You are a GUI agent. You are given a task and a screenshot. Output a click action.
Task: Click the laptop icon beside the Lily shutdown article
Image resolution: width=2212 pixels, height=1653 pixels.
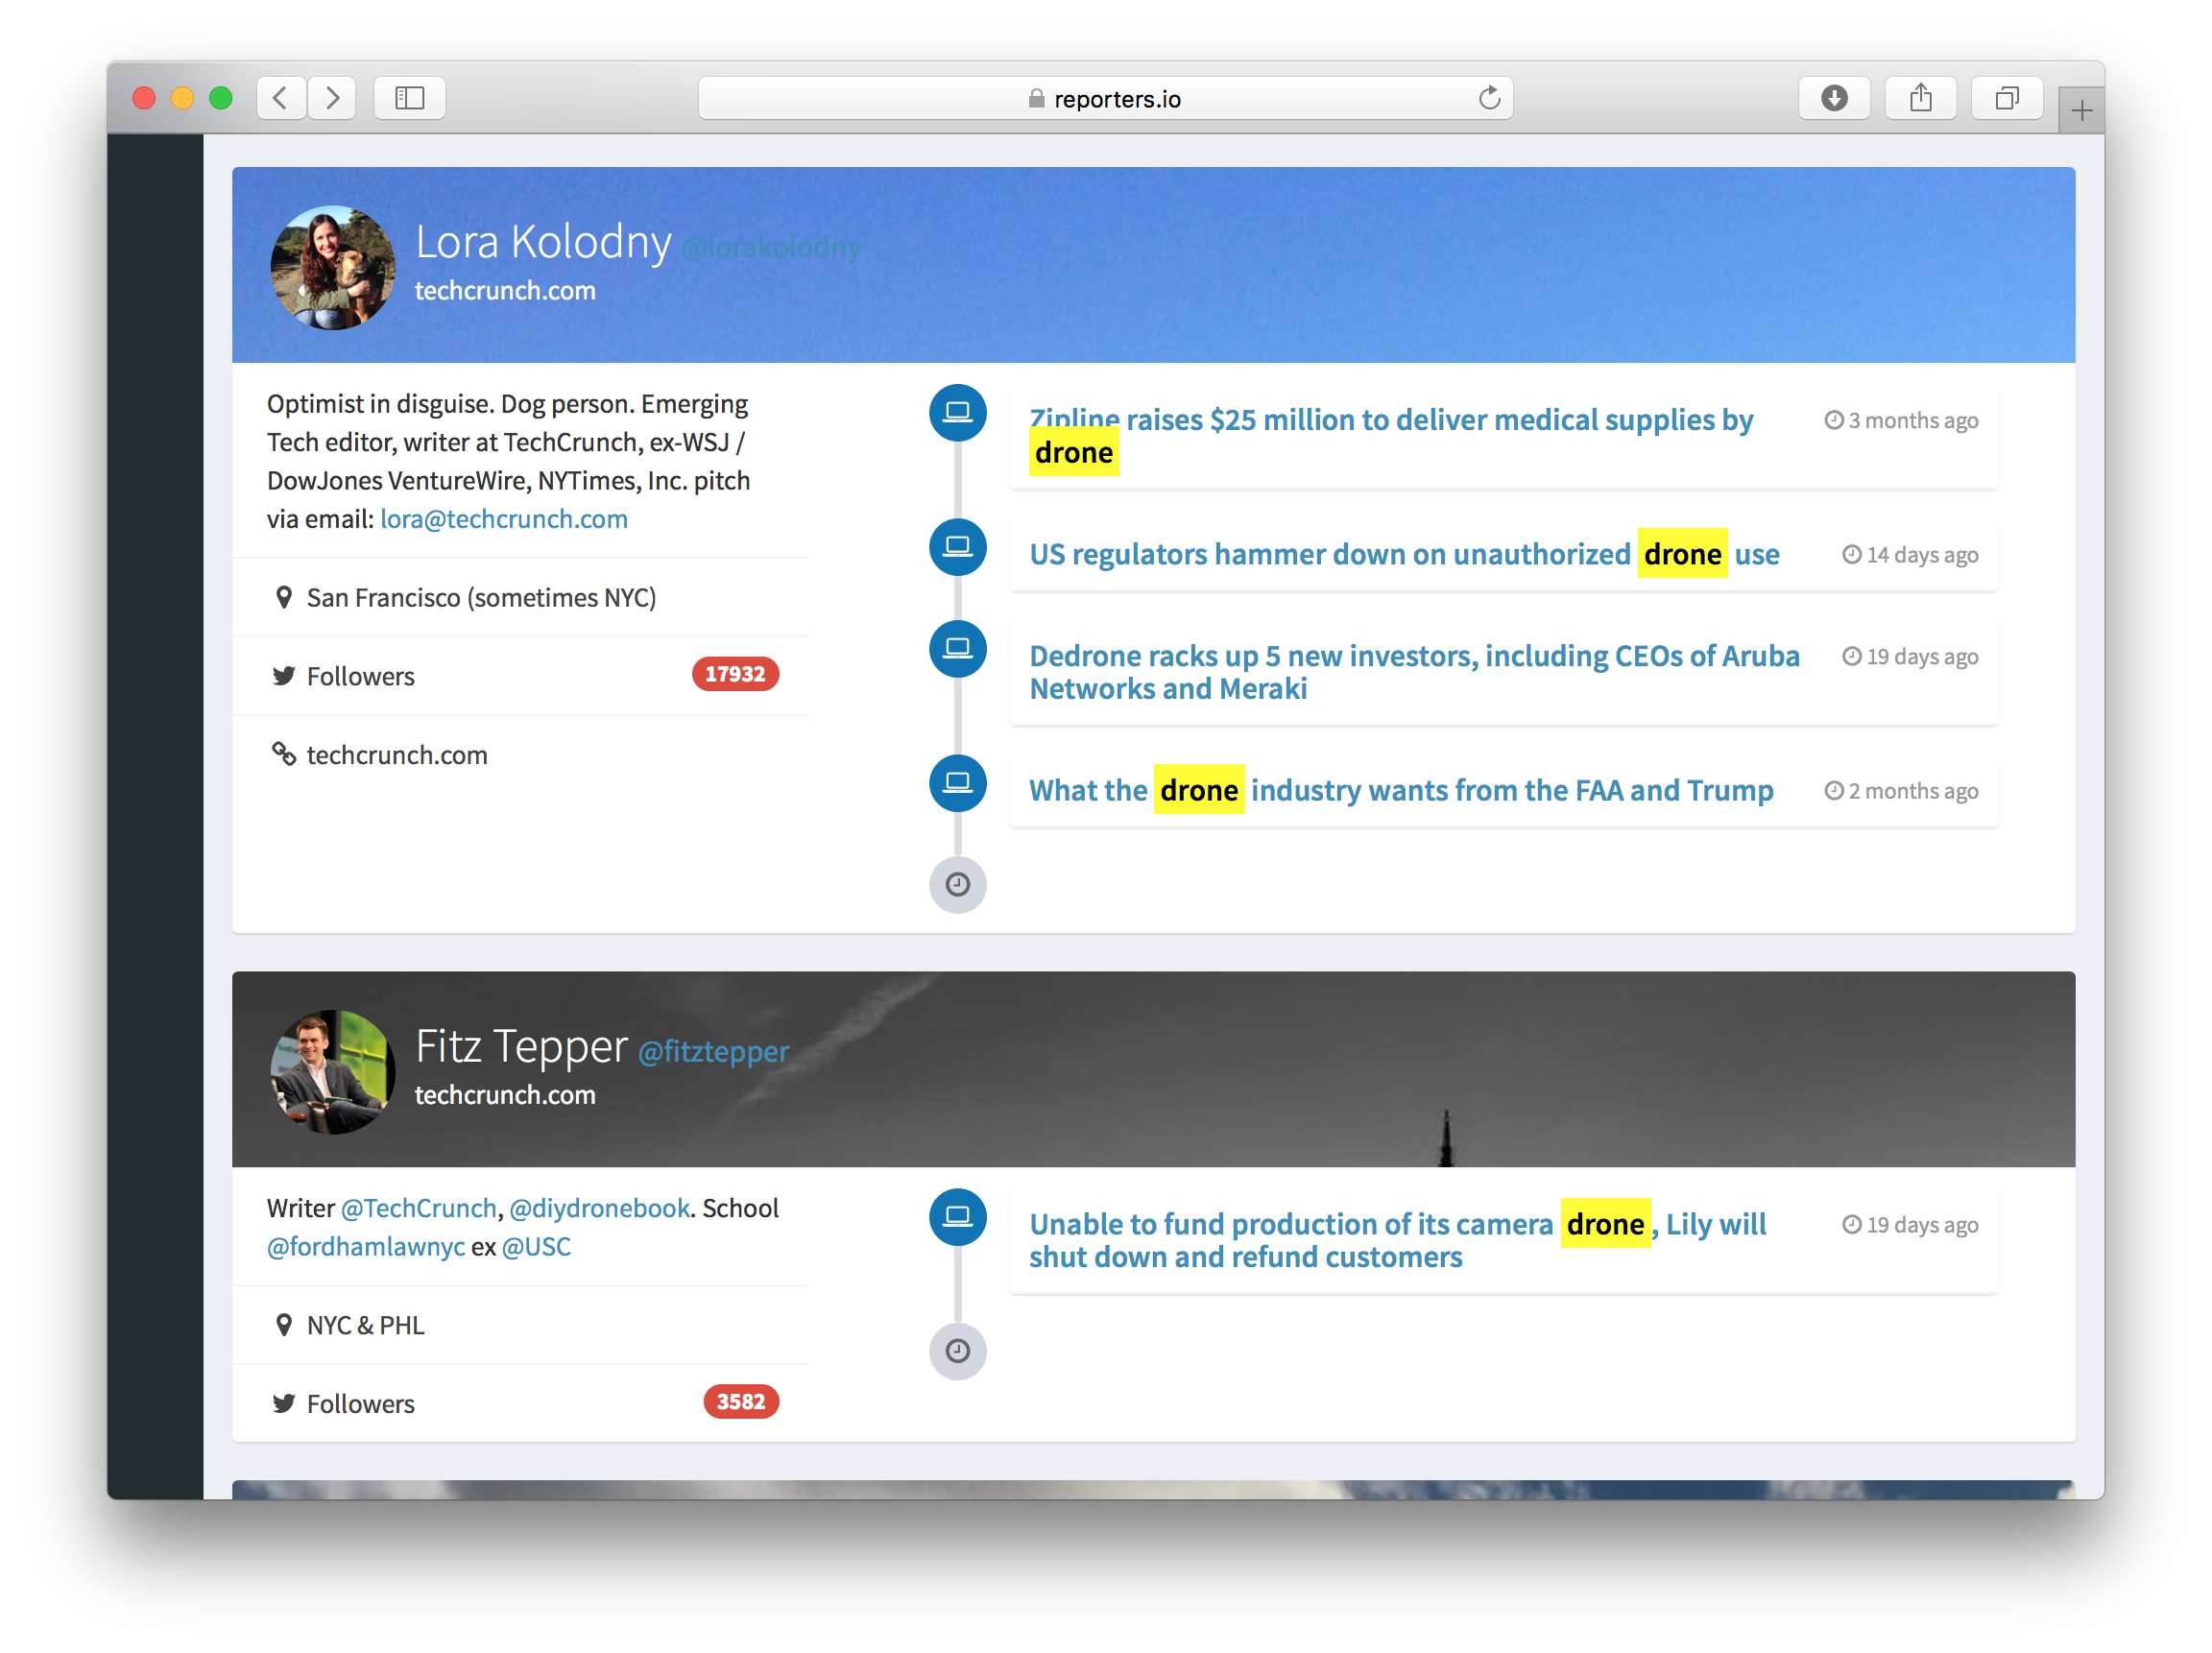[x=957, y=1218]
